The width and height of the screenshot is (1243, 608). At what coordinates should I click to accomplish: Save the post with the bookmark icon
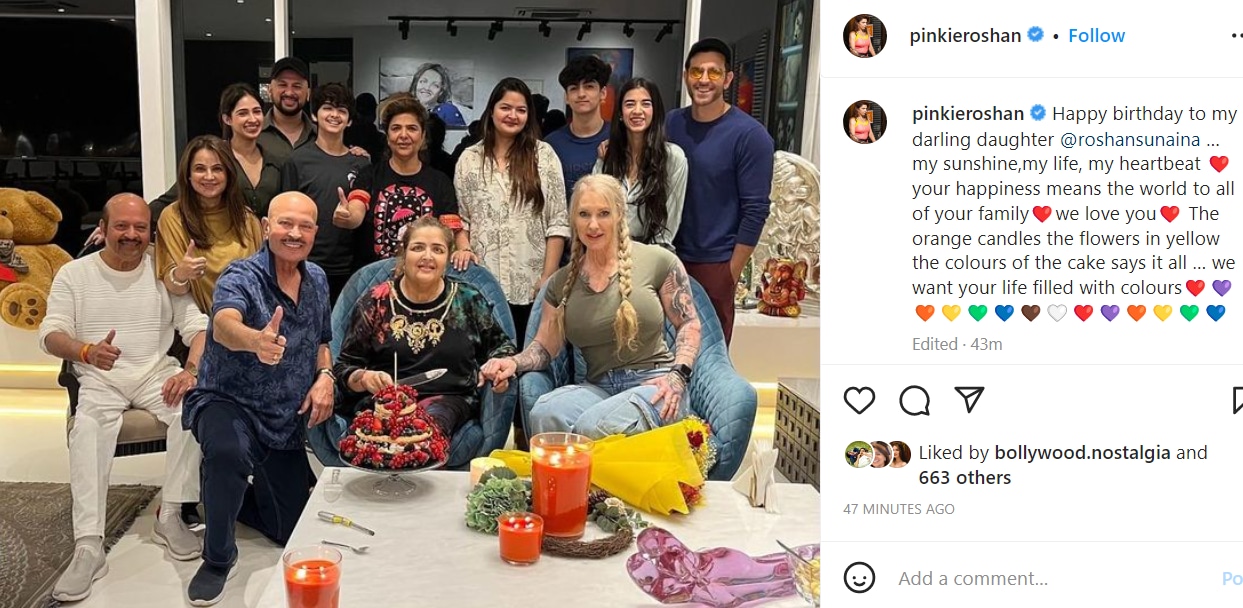coord(1237,400)
